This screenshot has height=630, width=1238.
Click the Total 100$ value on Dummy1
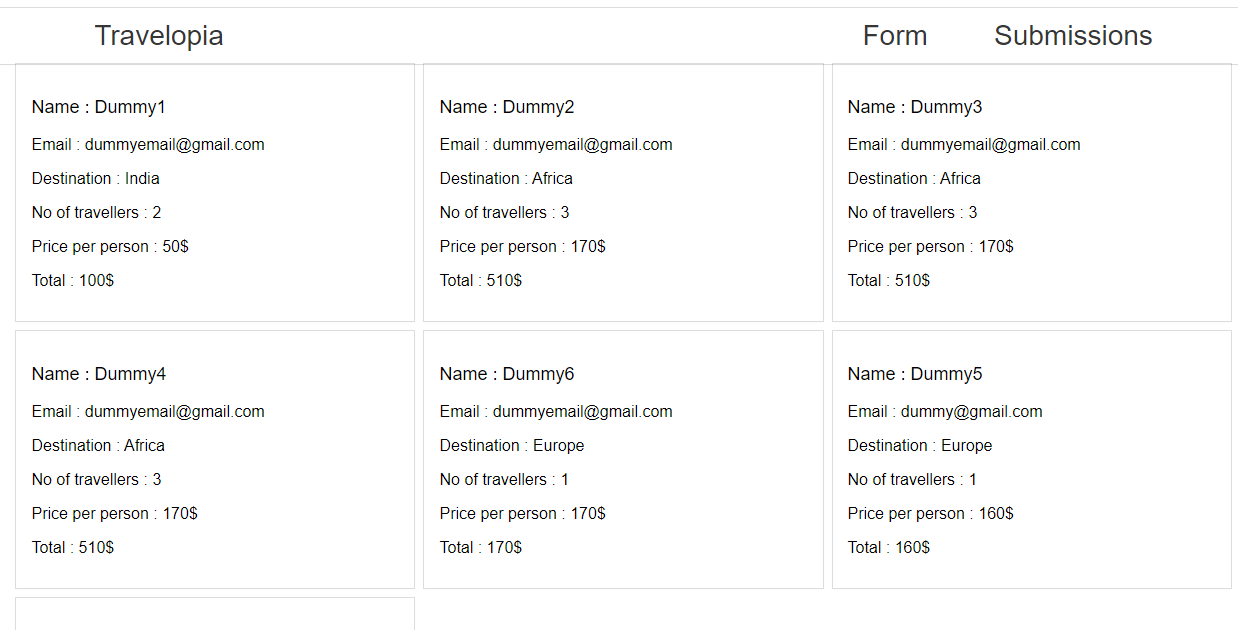[x=72, y=280]
